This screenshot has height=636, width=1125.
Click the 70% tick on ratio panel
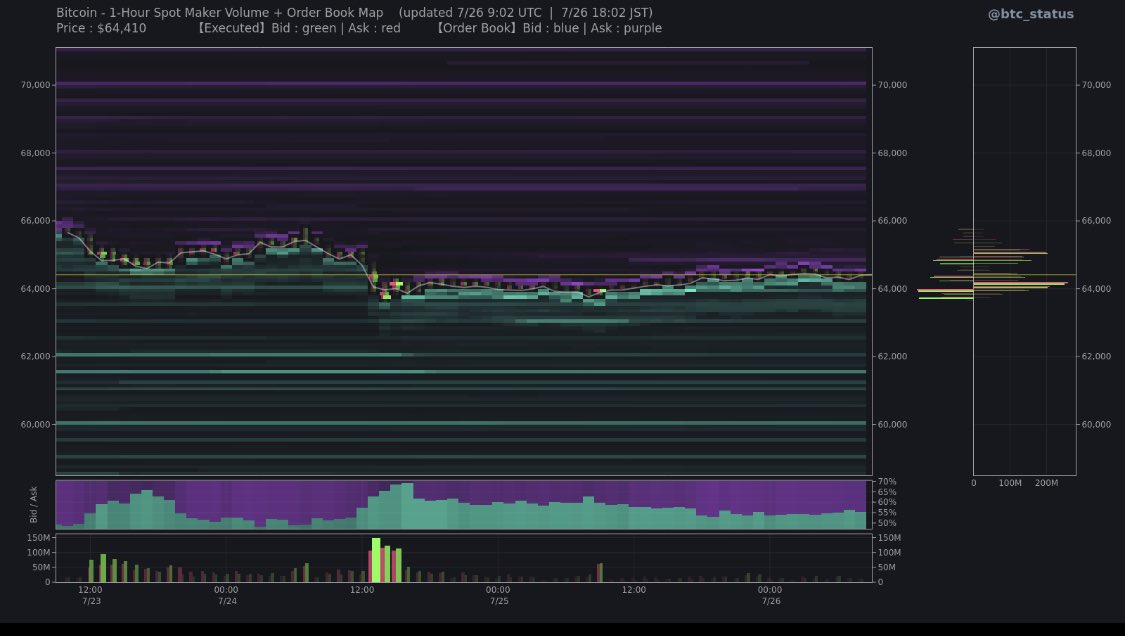pyautogui.click(x=887, y=482)
